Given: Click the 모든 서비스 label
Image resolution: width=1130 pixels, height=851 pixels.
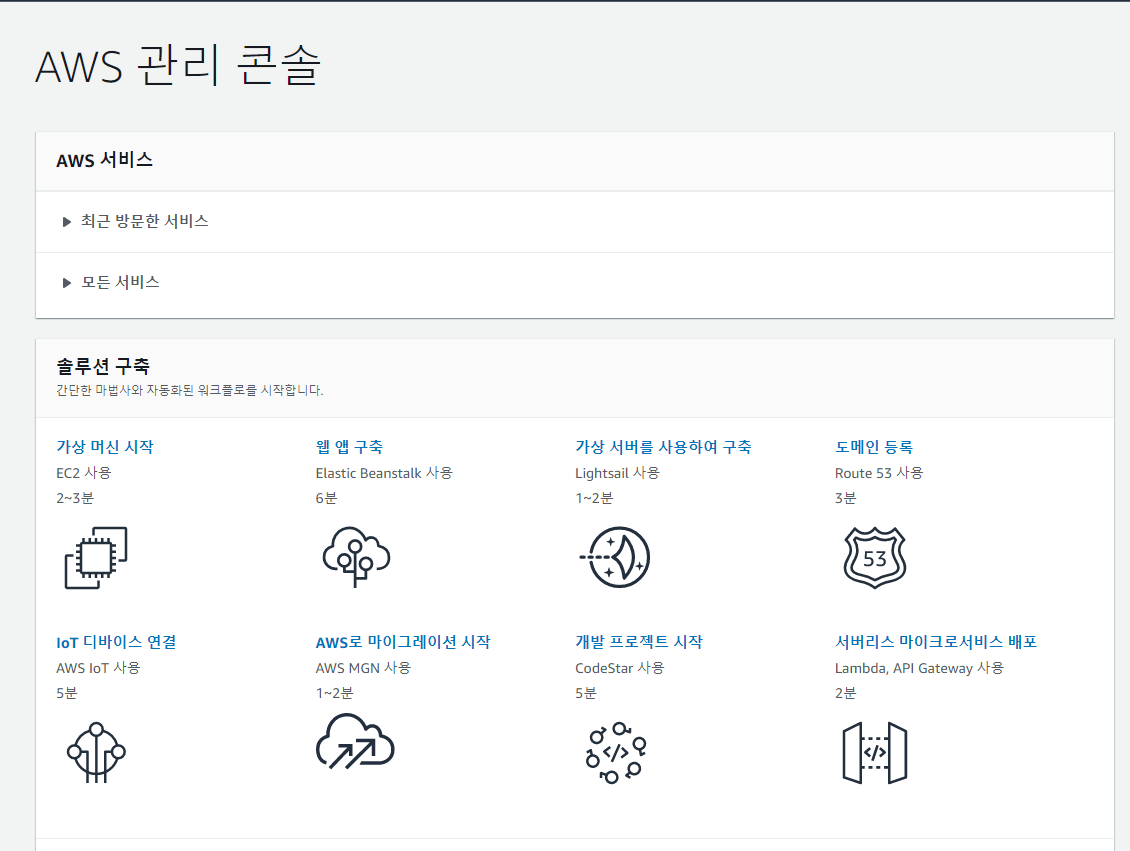Looking at the screenshot, I should pyautogui.click(x=120, y=282).
